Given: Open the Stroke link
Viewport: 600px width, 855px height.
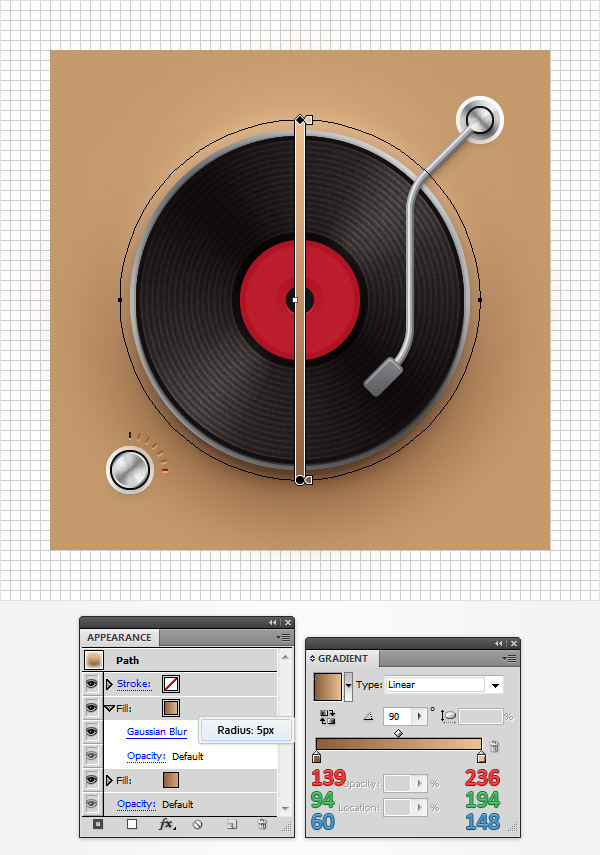Looking at the screenshot, I should click(x=134, y=684).
